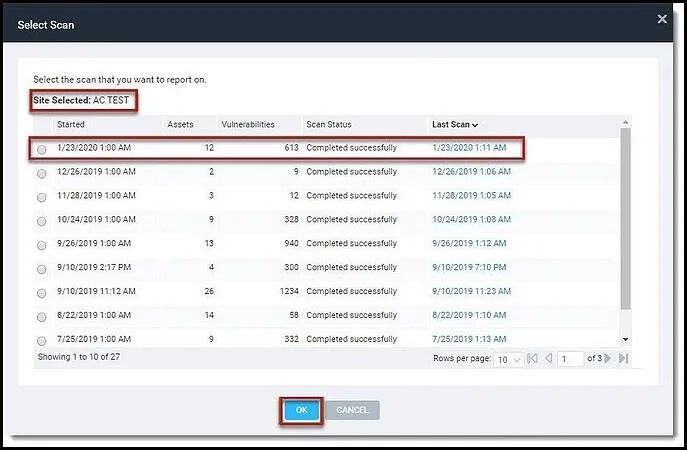
Task: Open the 11/28/2019 1:05 AM last scan link
Action: pyautogui.click(x=471, y=195)
